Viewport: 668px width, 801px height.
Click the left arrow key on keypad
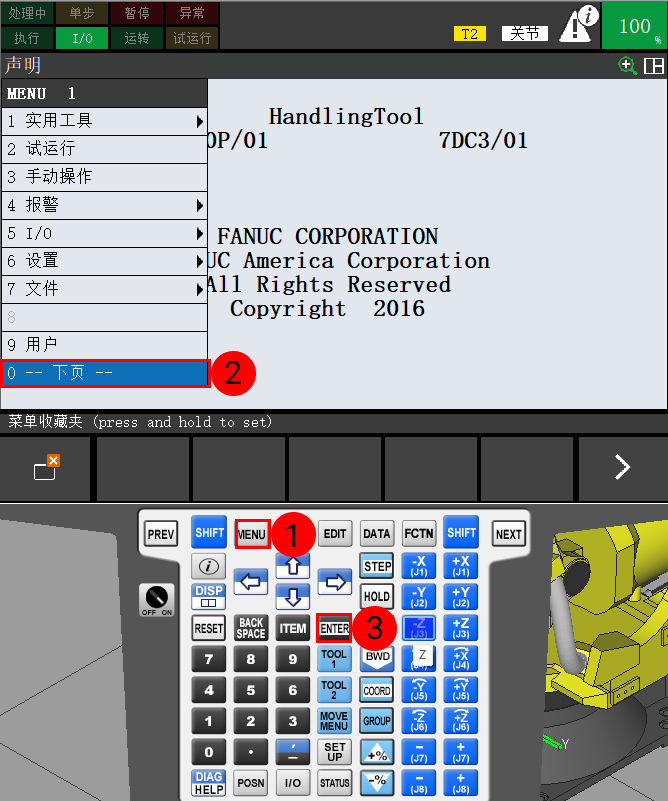pyautogui.click(x=251, y=581)
